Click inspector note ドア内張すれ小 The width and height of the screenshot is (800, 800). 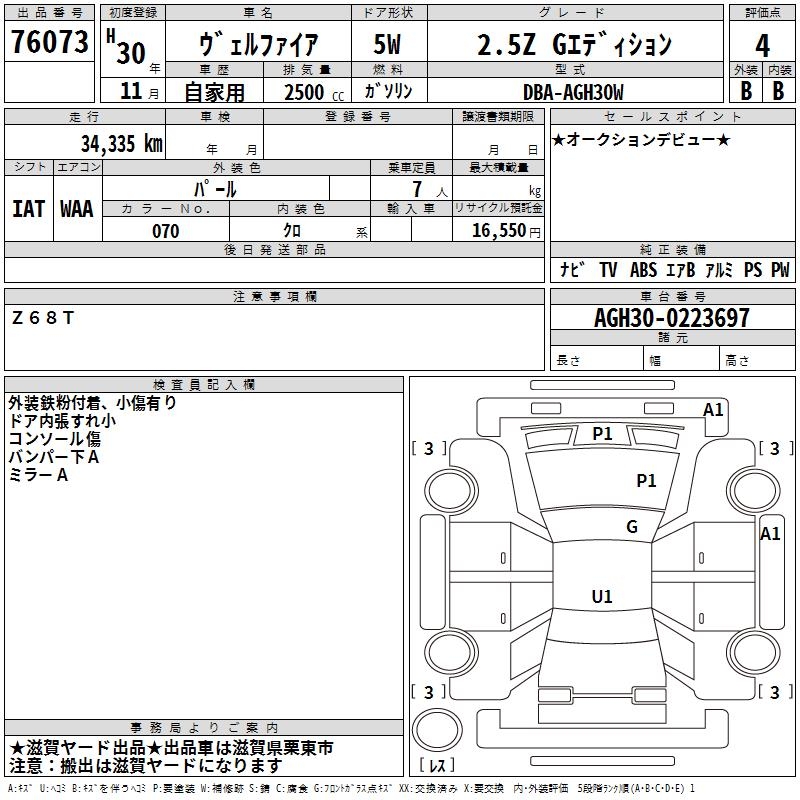tap(62, 421)
